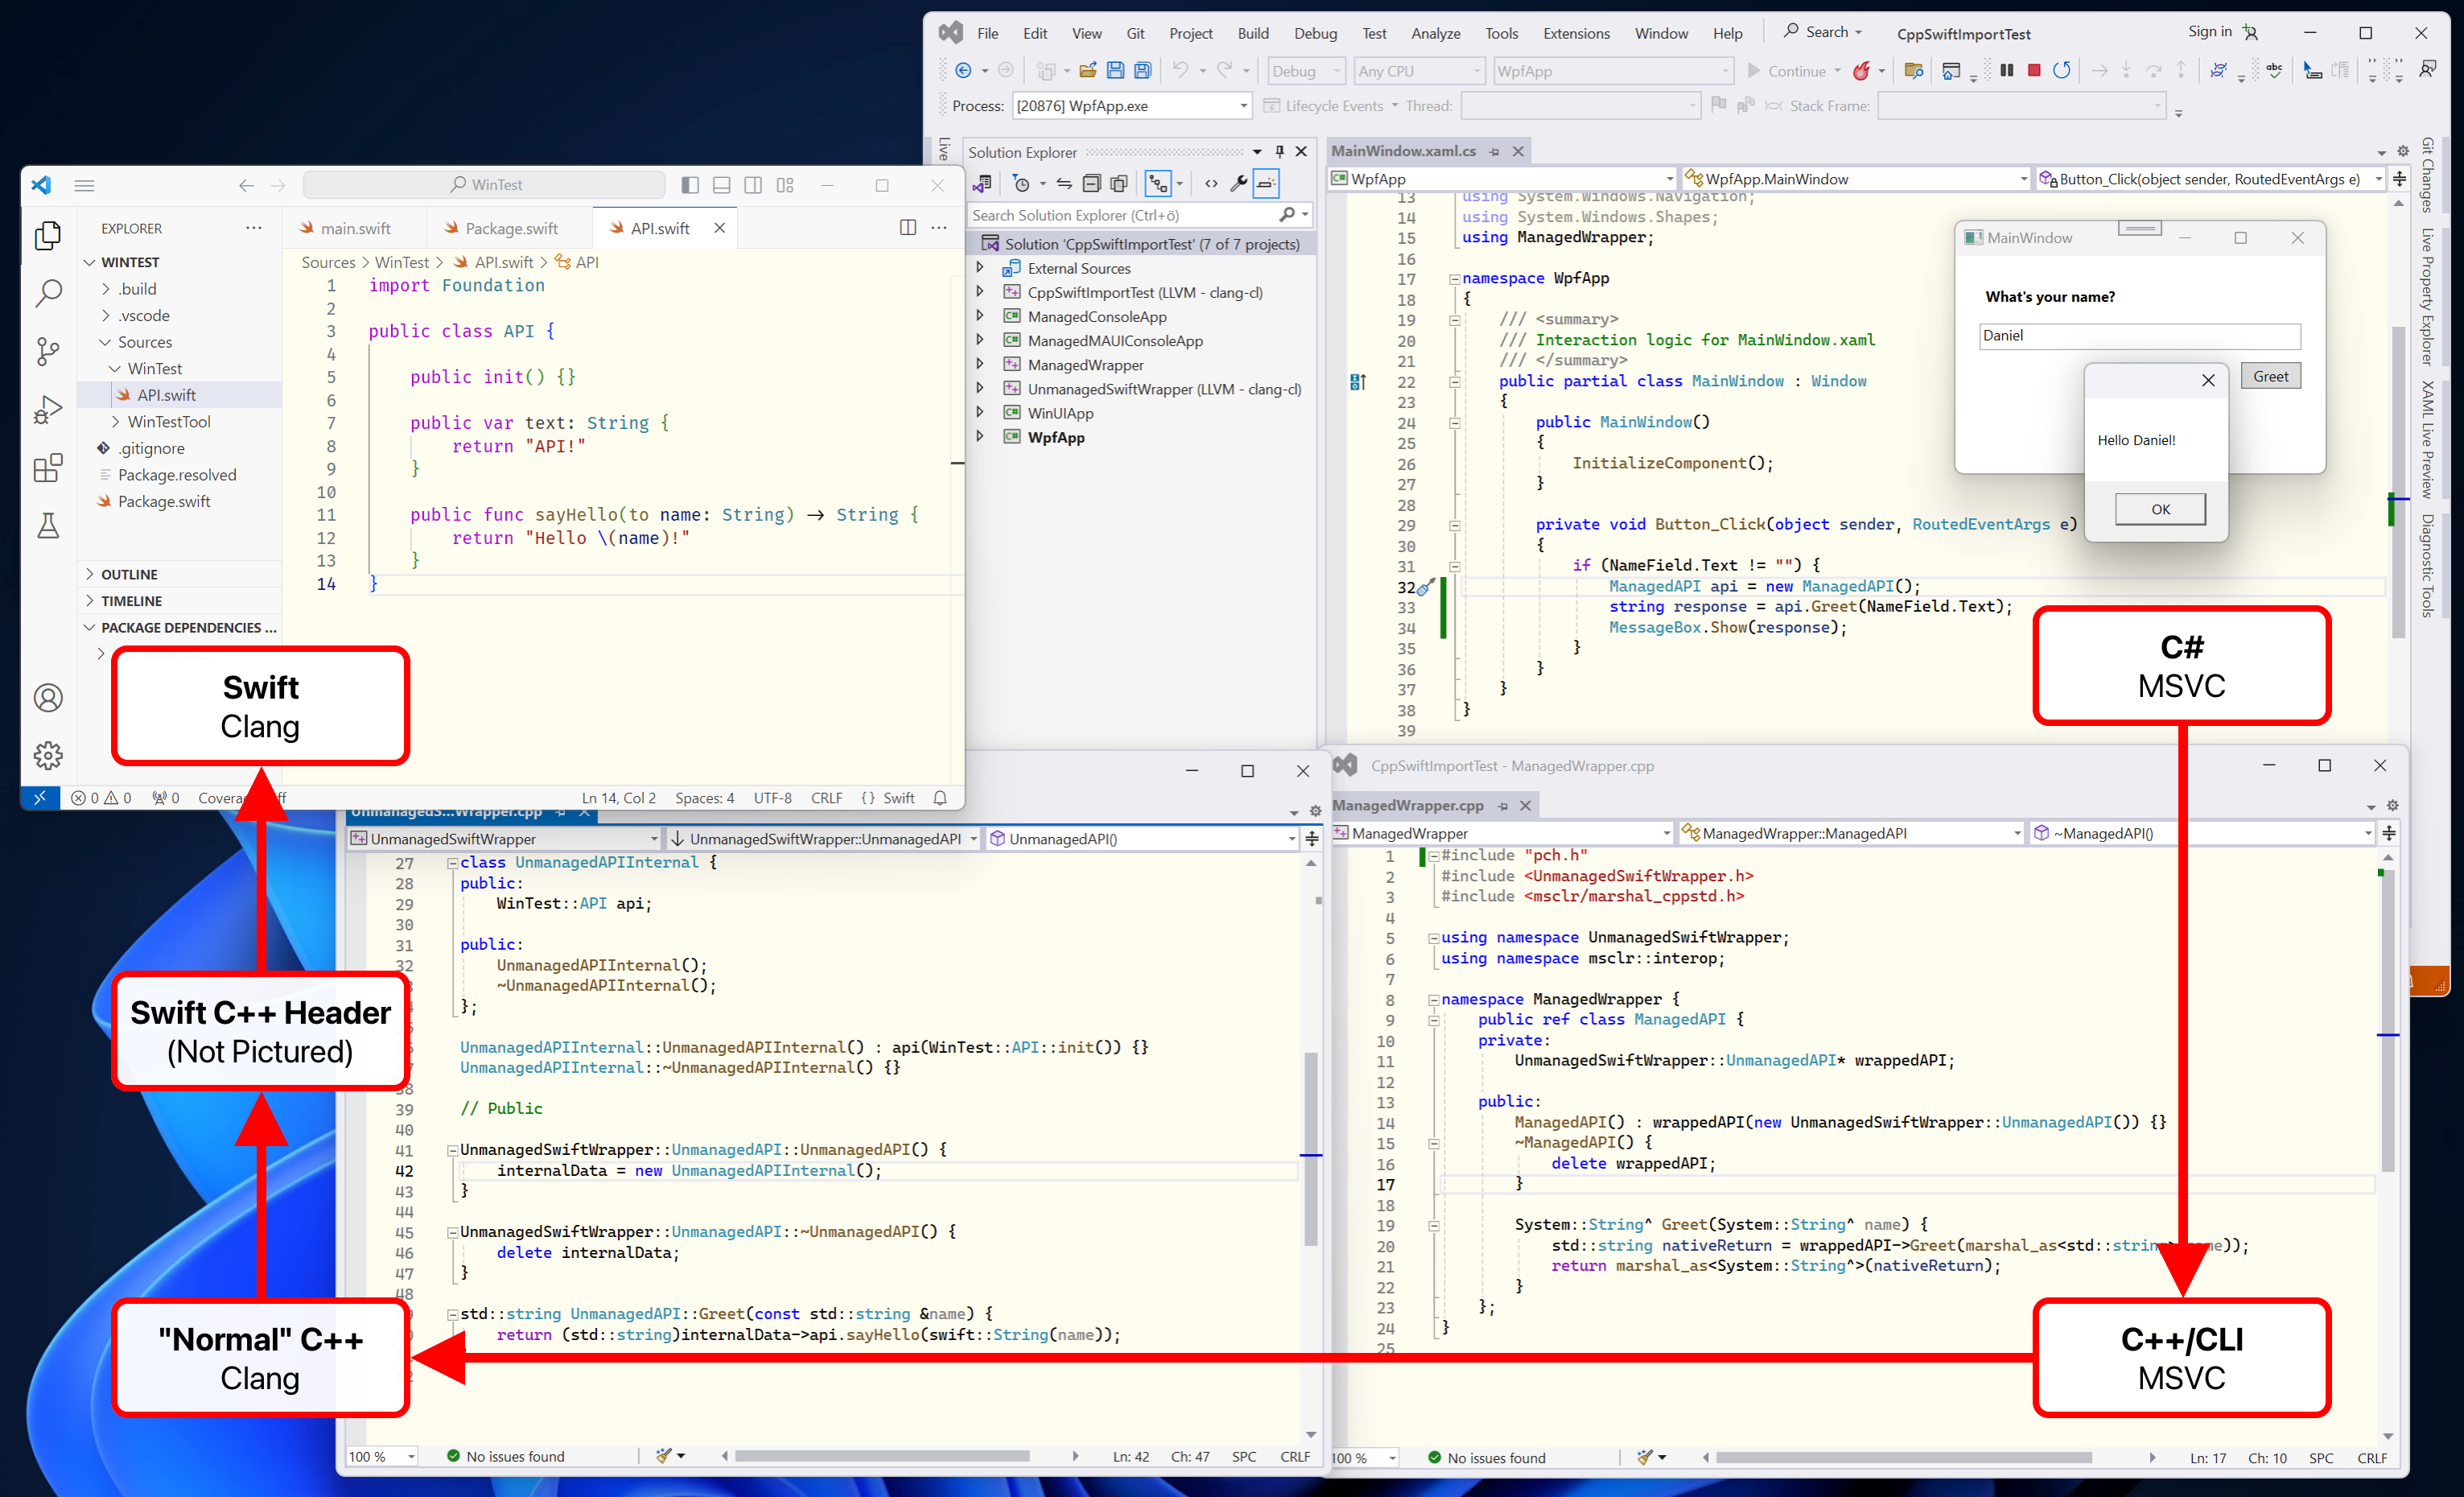Pin the Solution Explorer panel
The height and width of the screenshot is (1497, 2464).
[1279, 152]
